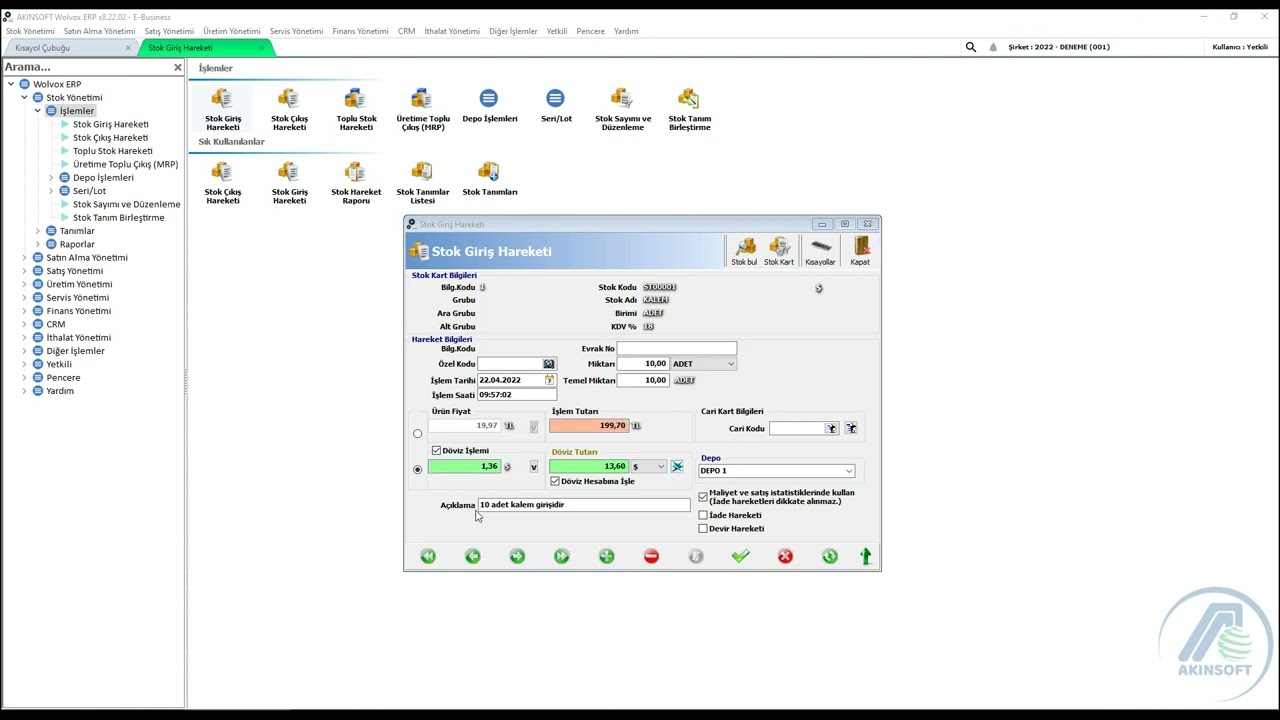Toggle Döviz Hesabına İşle checkbox
Viewport: 1280px width, 720px height.
pyautogui.click(x=555, y=481)
